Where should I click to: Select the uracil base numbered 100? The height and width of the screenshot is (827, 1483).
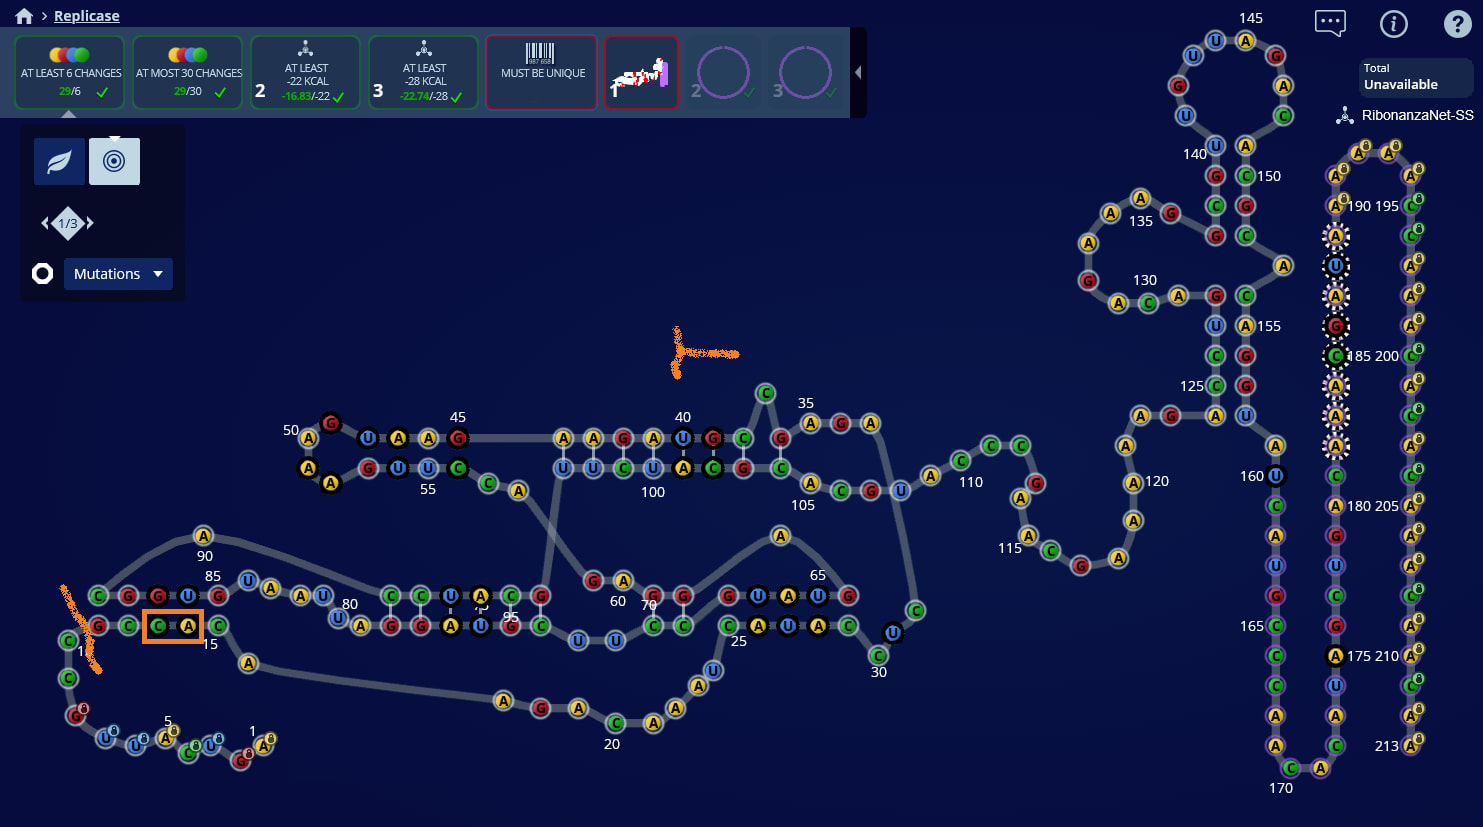click(653, 468)
